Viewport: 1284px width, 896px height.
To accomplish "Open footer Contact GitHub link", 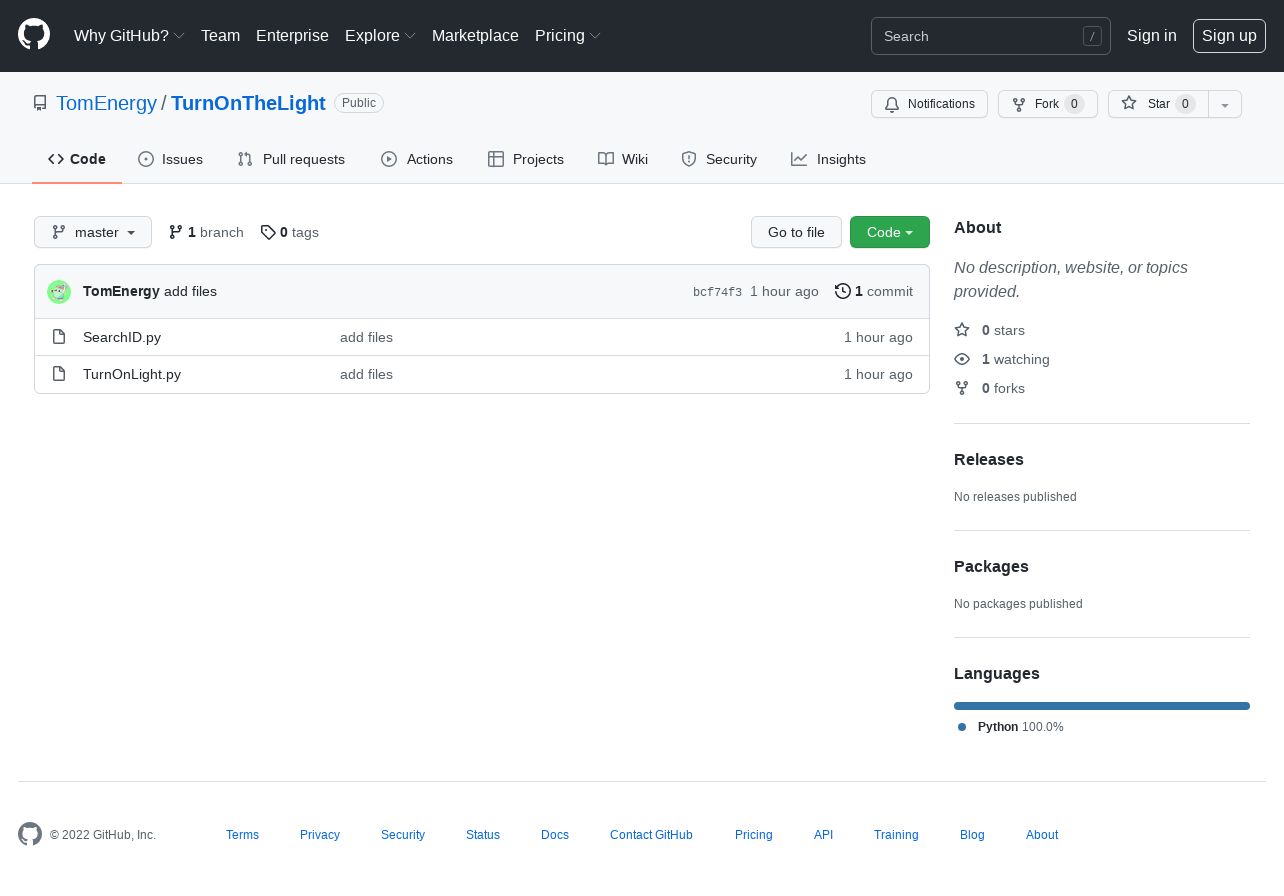I will (x=651, y=834).
